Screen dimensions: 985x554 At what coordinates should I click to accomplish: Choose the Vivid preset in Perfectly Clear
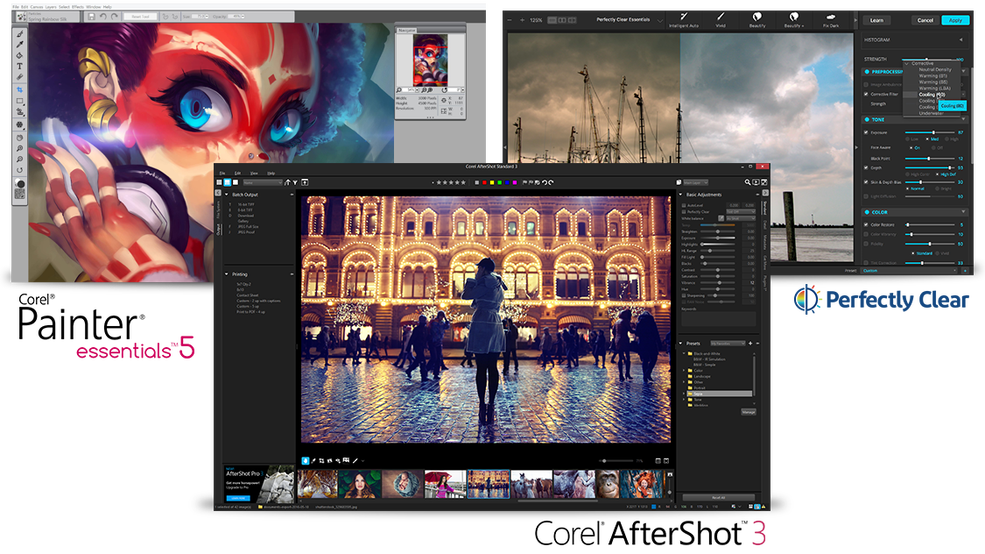pyautogui.click(x=721, y=20)
